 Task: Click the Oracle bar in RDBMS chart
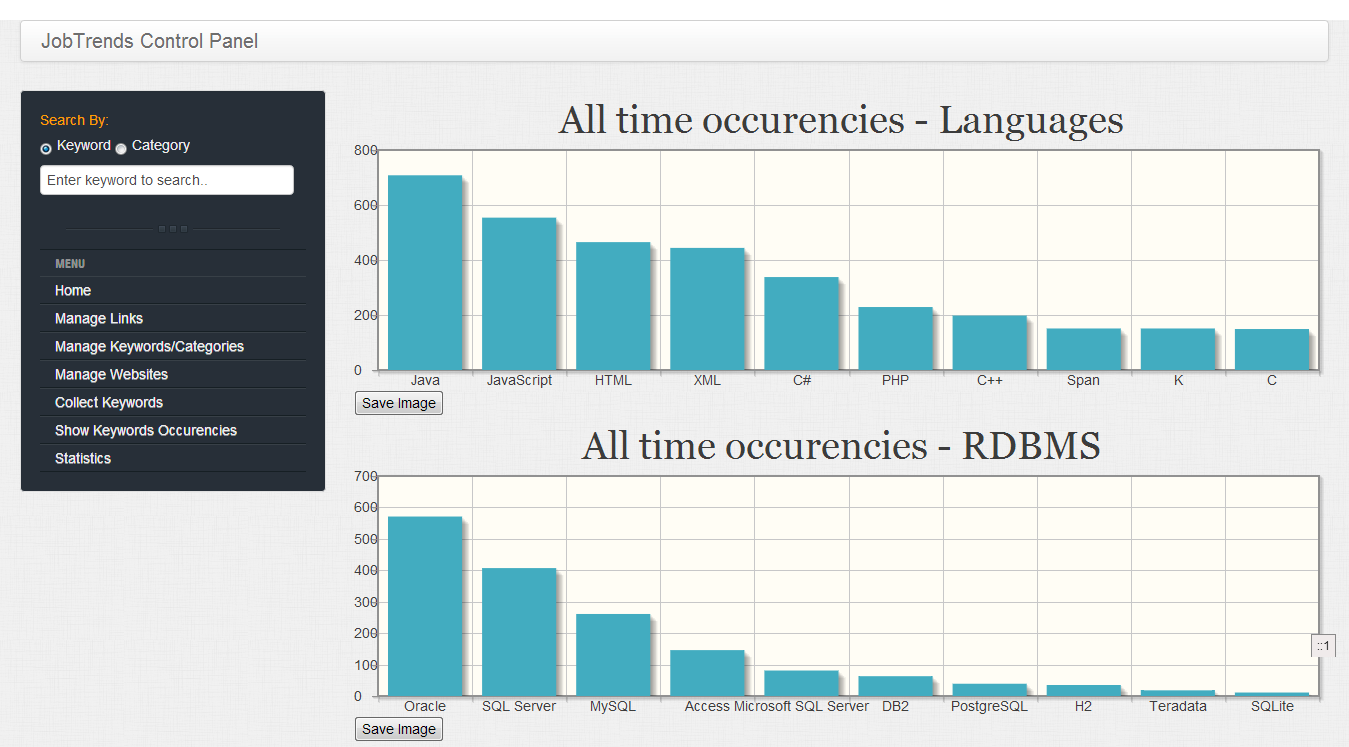(425, 606)
